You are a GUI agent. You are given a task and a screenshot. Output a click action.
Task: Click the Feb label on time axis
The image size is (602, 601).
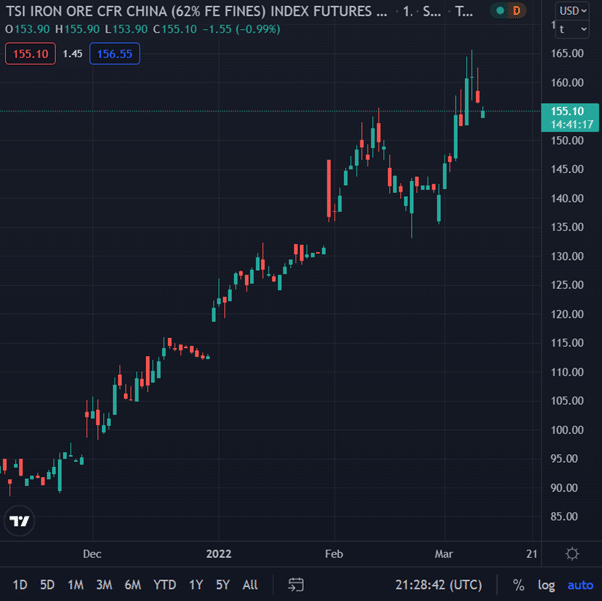click(334, 554)
